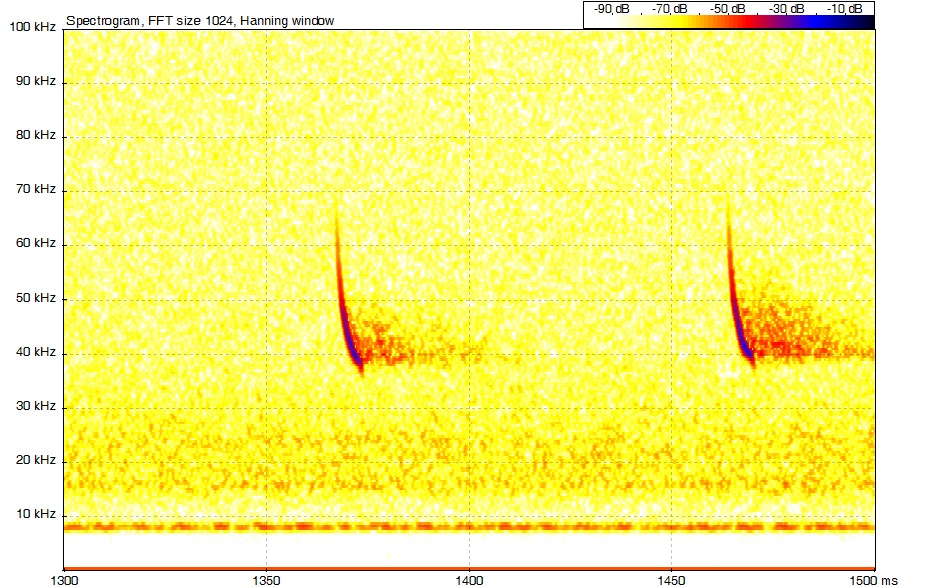Click the -90 dB legend label
Viewport: 938px width, 588px height.
pyautogui.click(x=611, y=9)
